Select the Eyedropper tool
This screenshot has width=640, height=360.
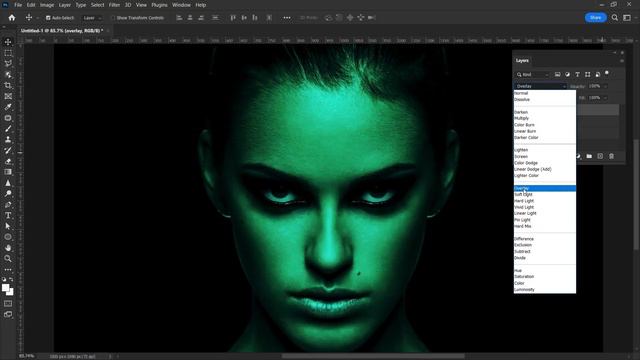coord(8,107)
